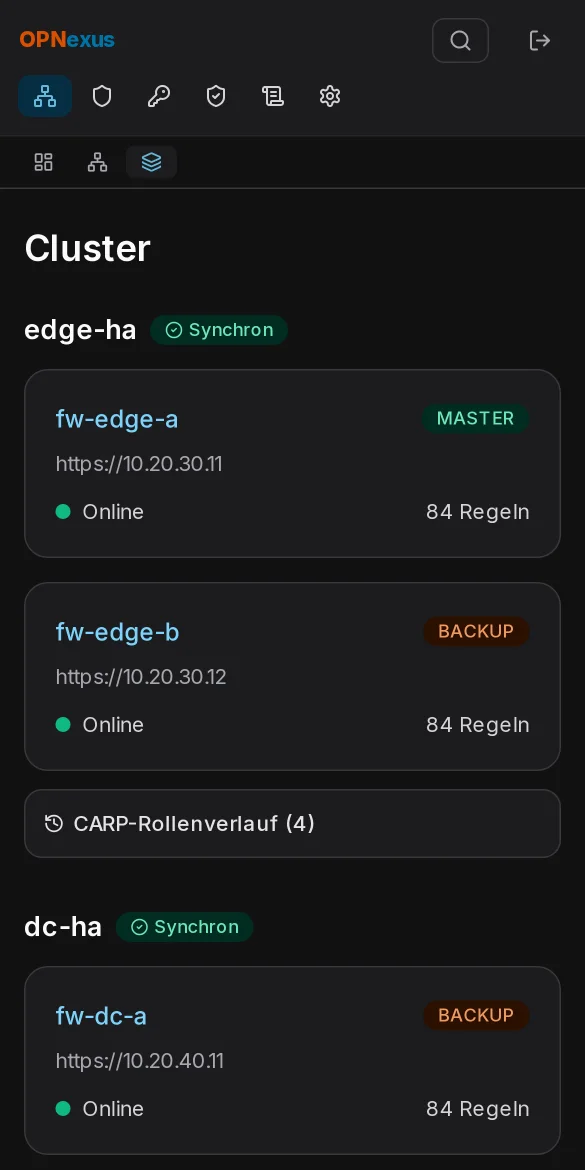585x1170 pixels.
Task: Click the OPNexus logo
Action: pos(67,40)
